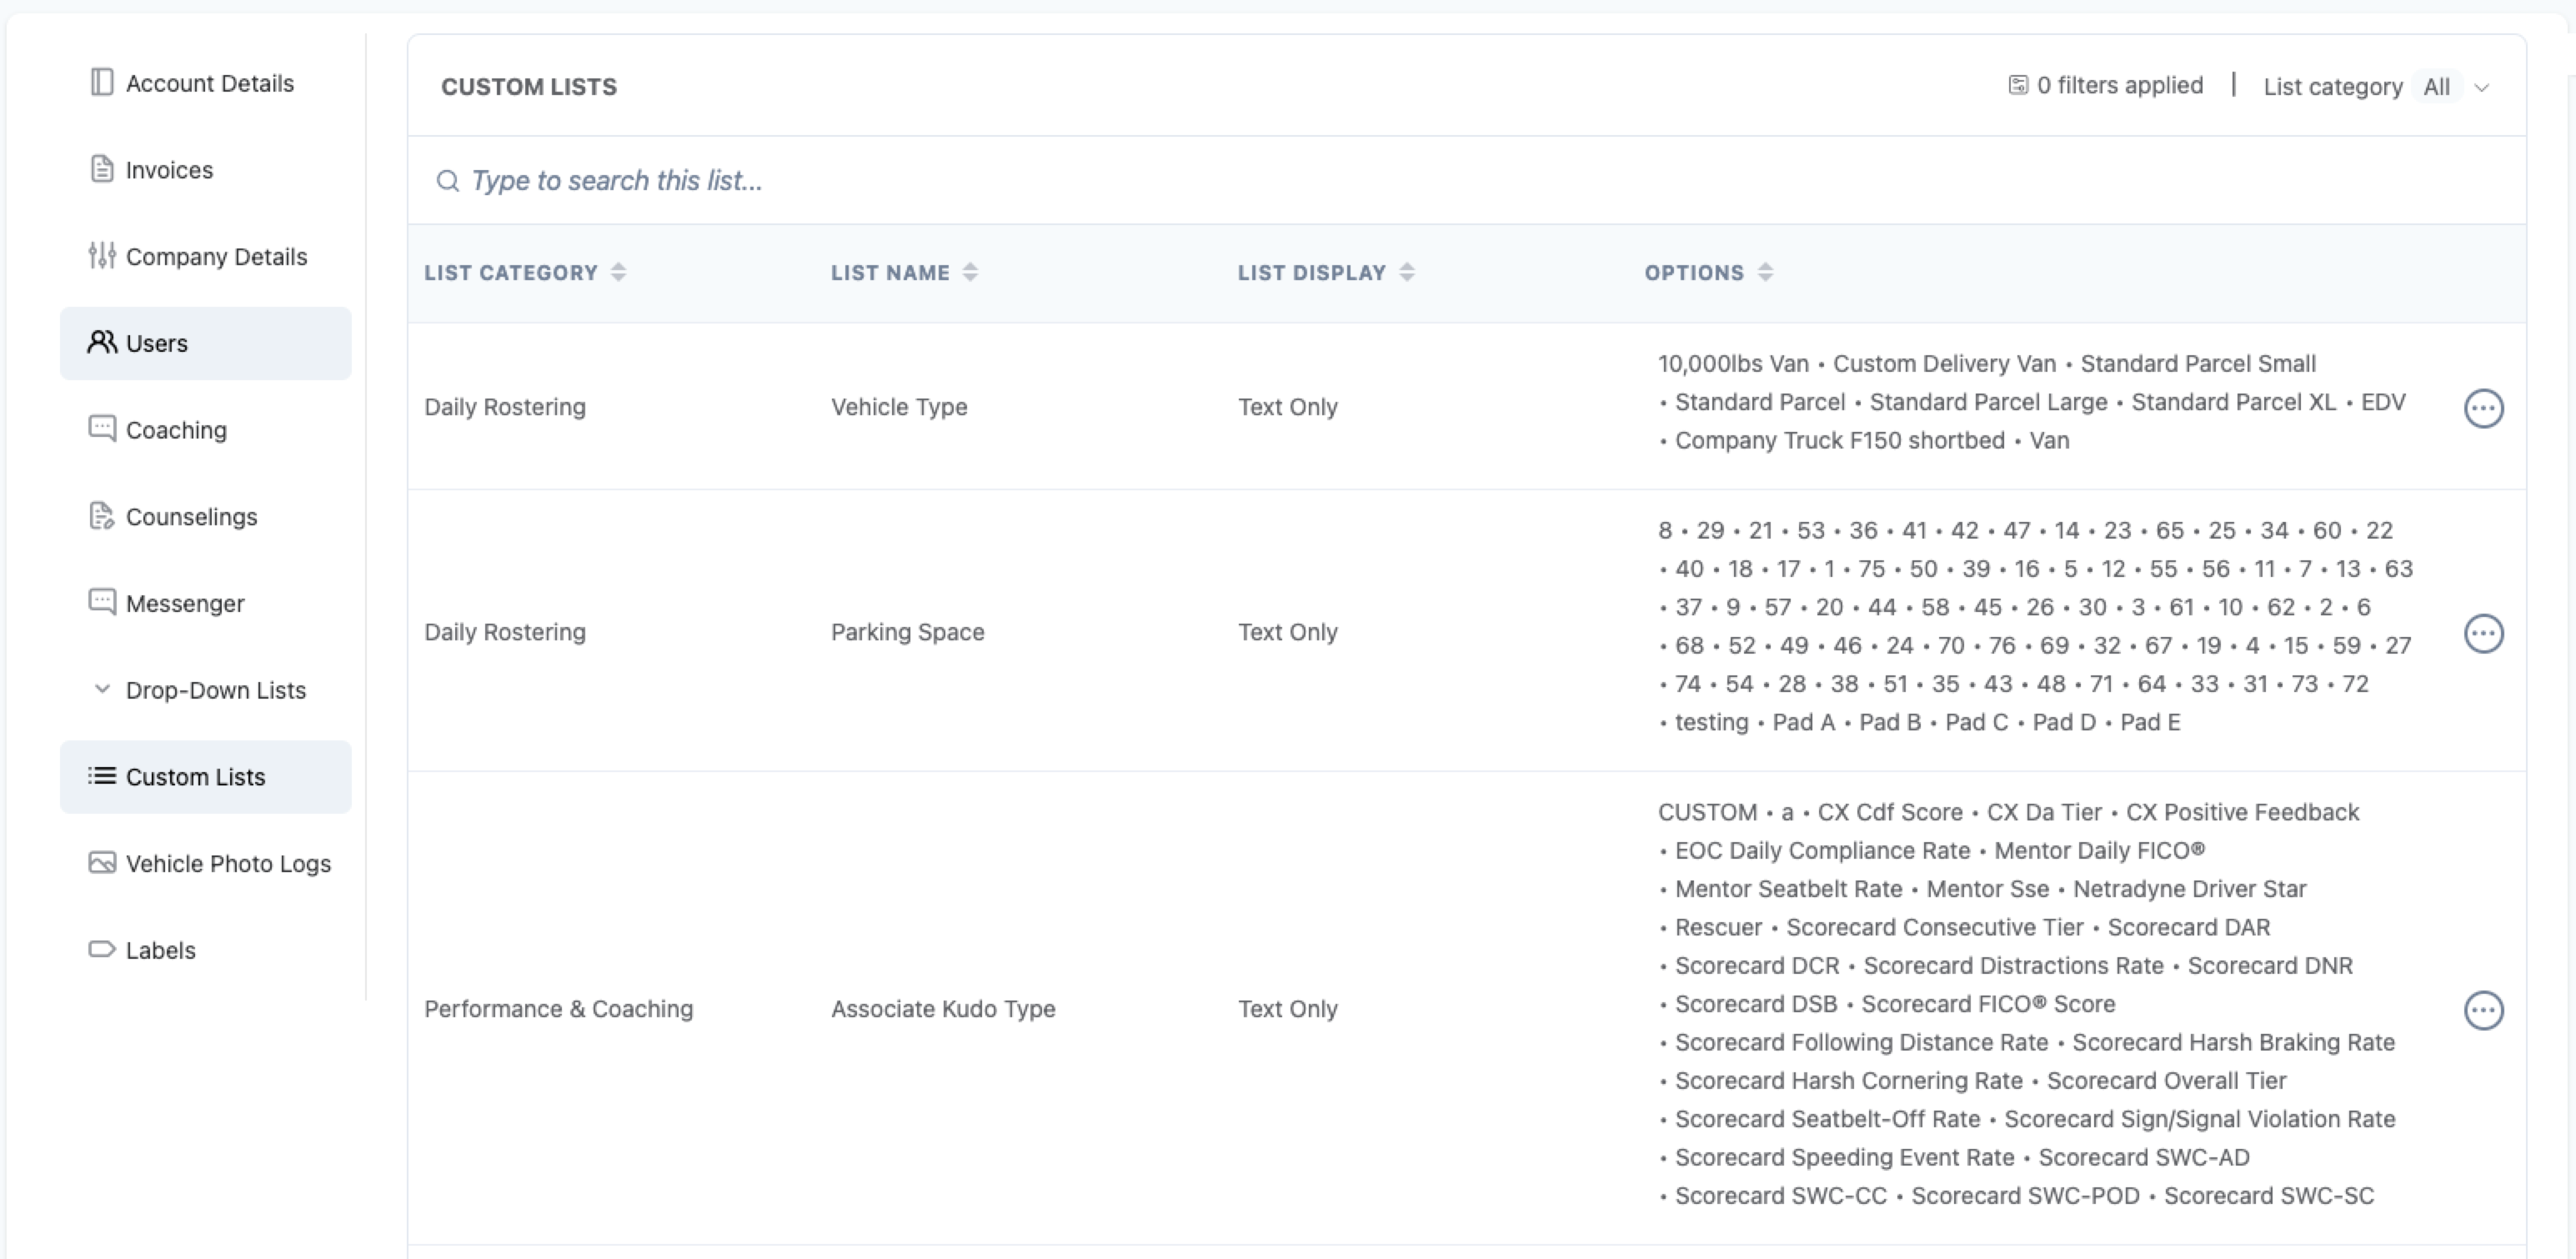Image resolution: width=2576 pixels, height=1259 pixels.
Task: Select the Users menu item
Action: click(156, 343)
